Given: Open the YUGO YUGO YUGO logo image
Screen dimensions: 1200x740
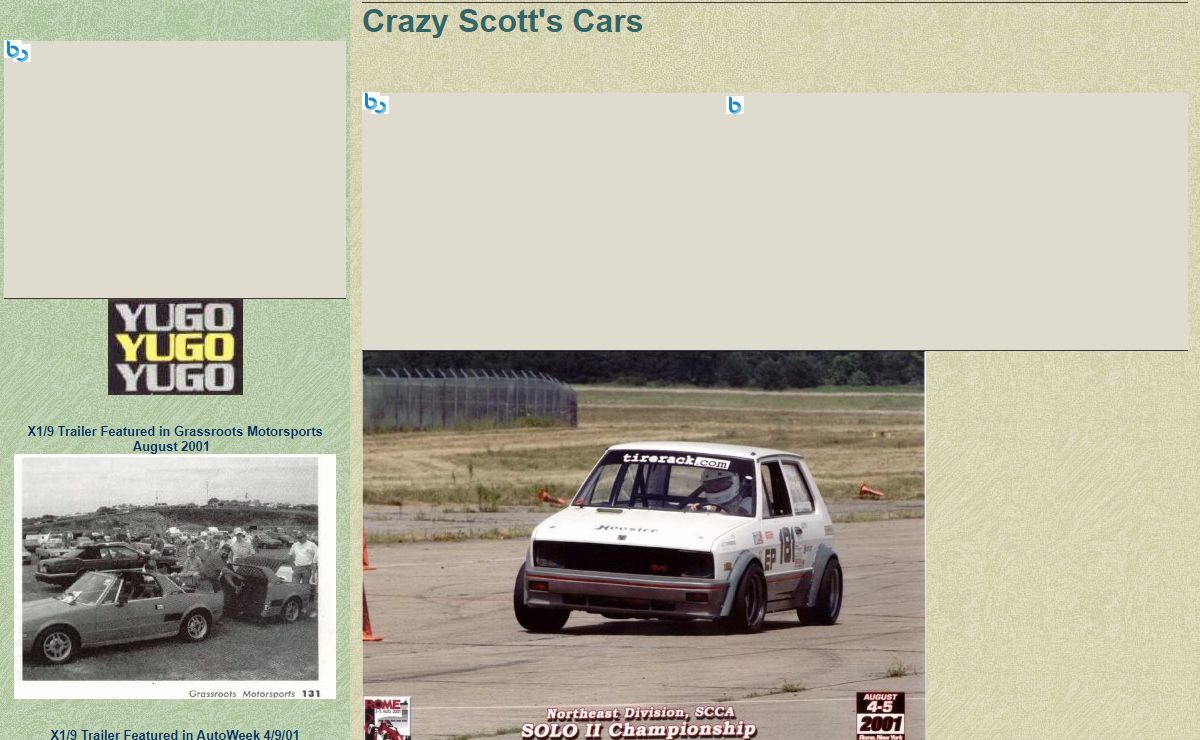Looking at the screenshot, I should 175,347.
